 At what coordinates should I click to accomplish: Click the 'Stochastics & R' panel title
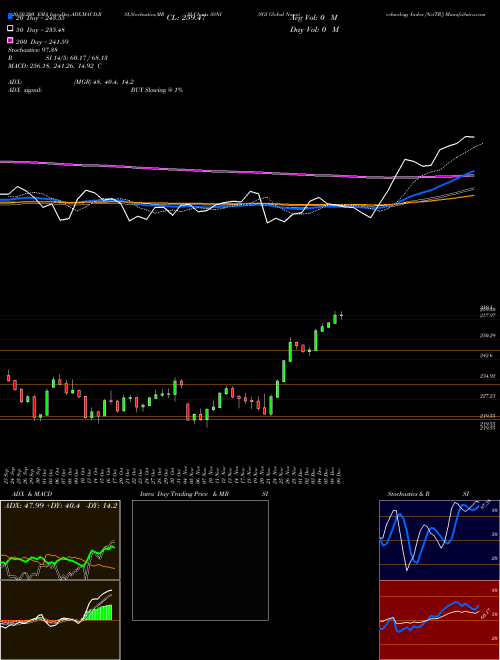(408, 494)
